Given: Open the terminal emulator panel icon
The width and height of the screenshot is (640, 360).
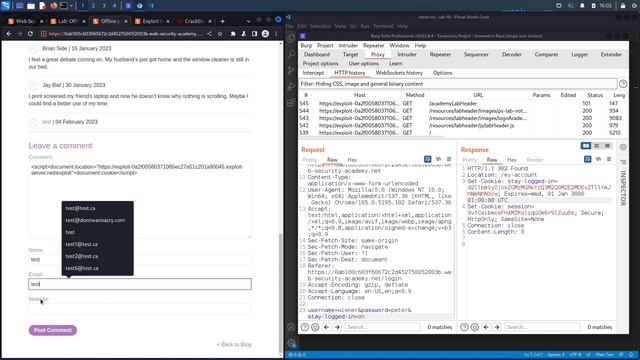Looking at the screenshot, I should [x=64, y=6].
